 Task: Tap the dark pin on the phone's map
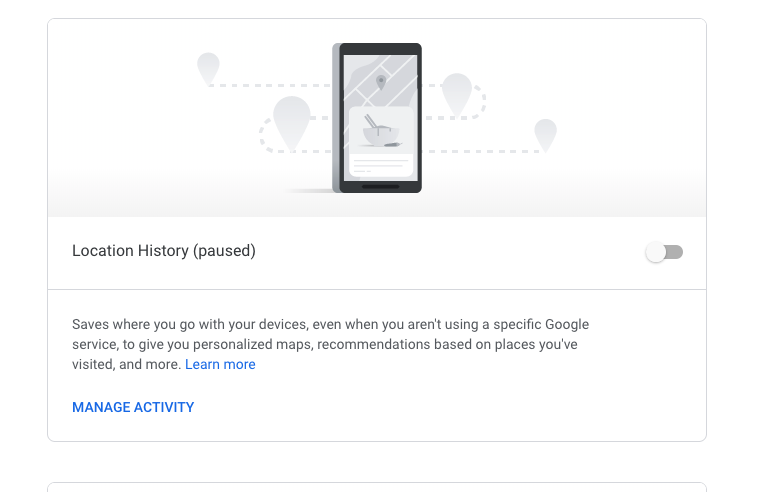(380, 81)
